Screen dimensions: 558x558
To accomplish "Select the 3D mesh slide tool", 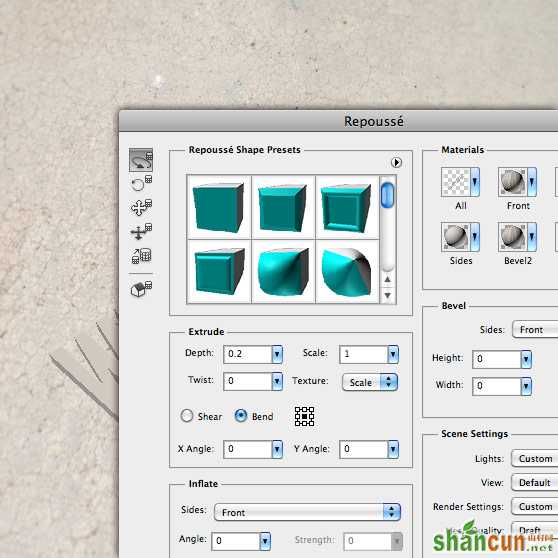I will coord(141,231).
